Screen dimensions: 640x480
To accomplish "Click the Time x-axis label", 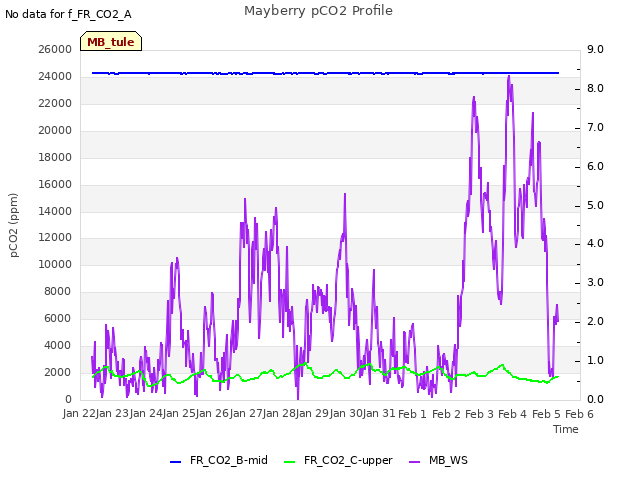I will coord(566,429).
